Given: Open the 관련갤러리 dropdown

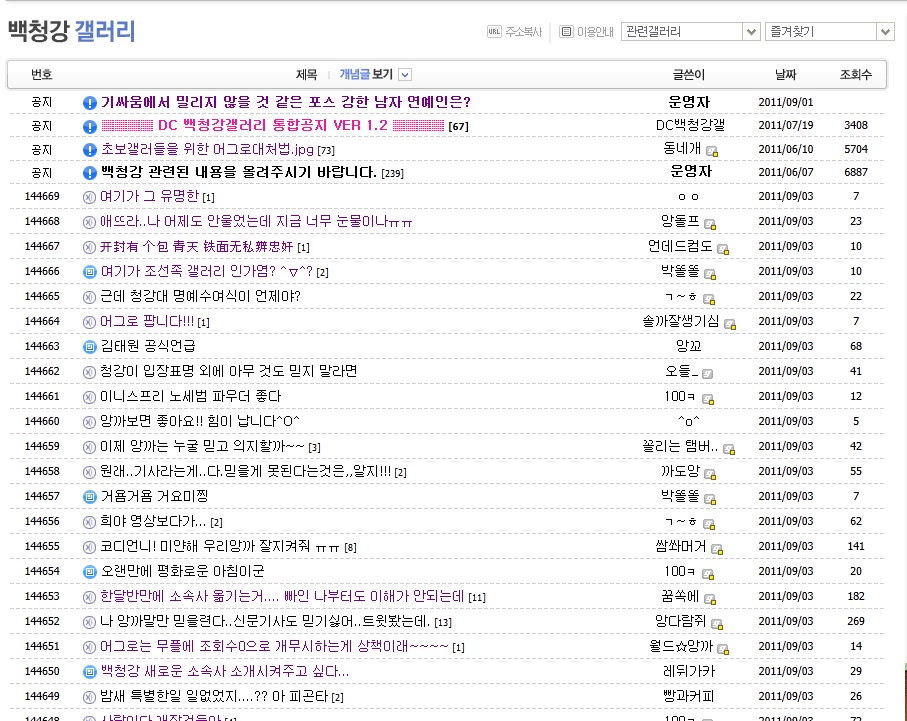Looking at the screenshot, I should (690, 31).
